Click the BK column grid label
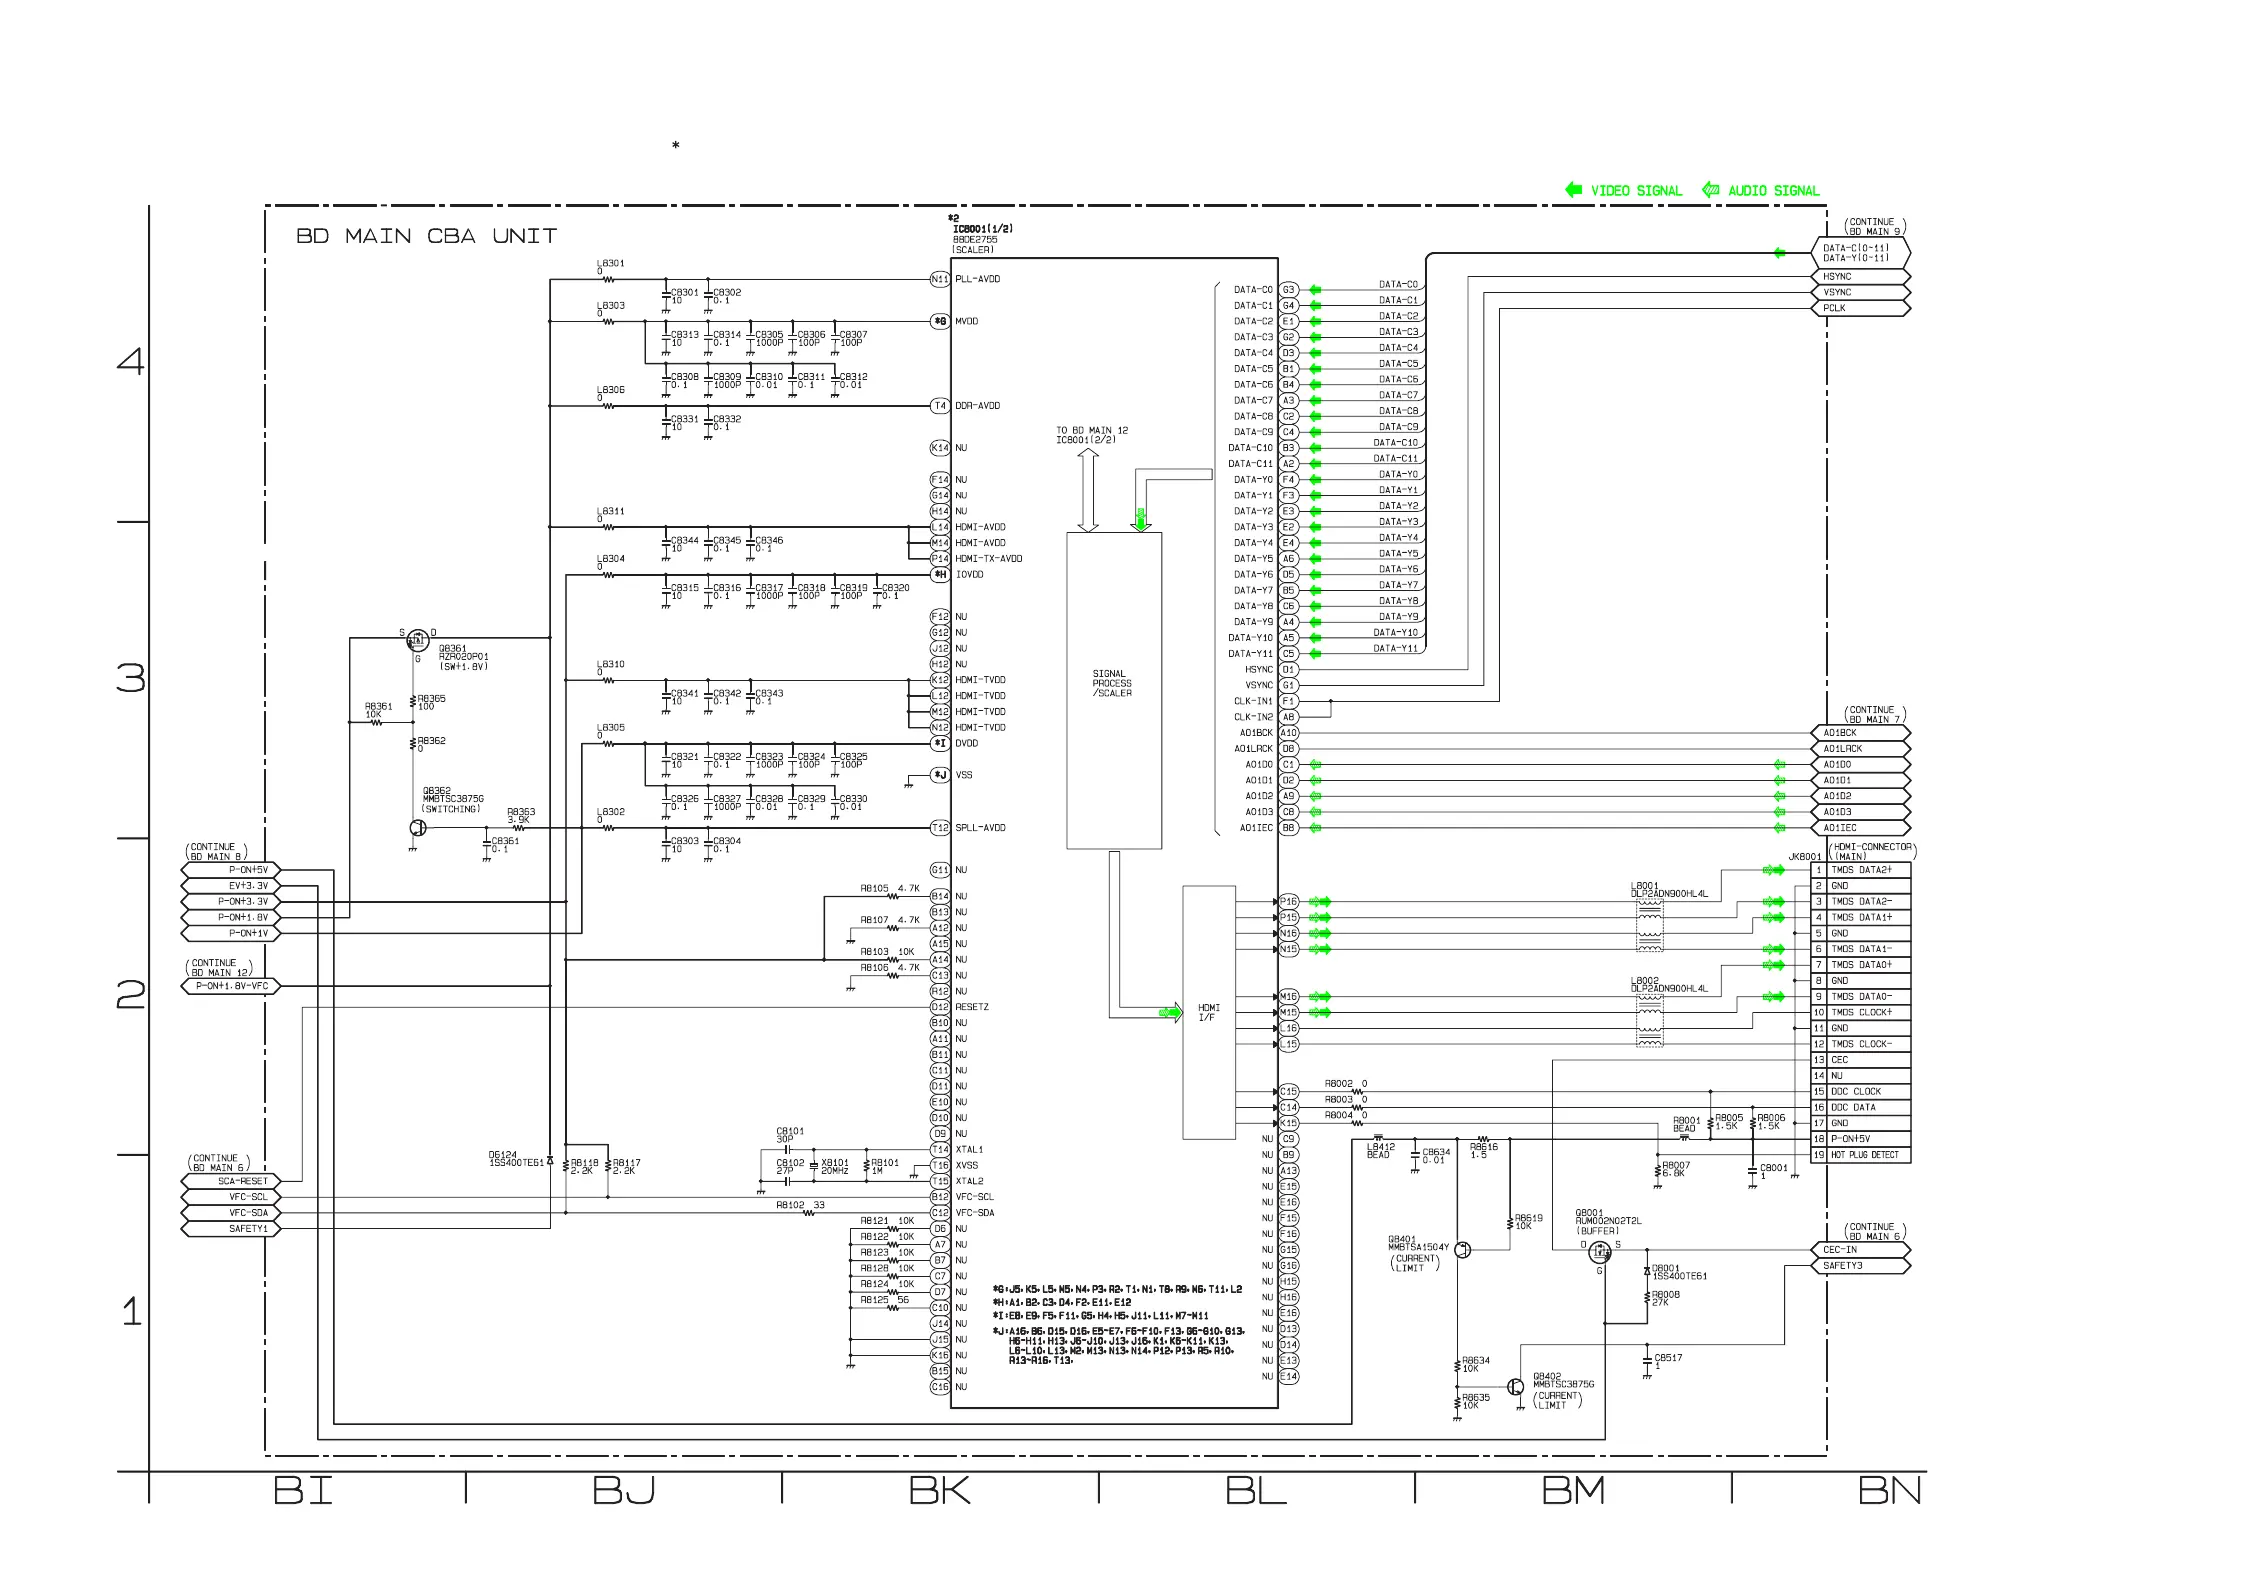 pos(940,1491)
